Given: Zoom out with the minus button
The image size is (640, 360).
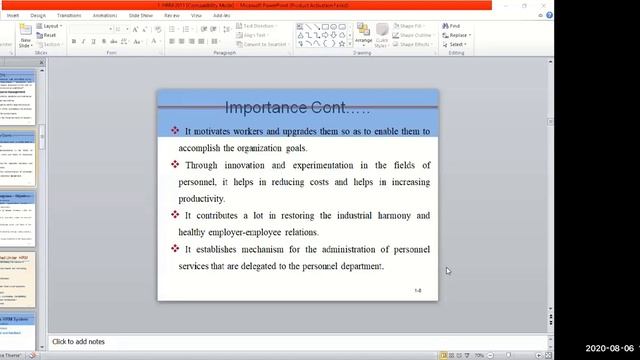Looking at the screenshot, I should (x=491, y=356).
